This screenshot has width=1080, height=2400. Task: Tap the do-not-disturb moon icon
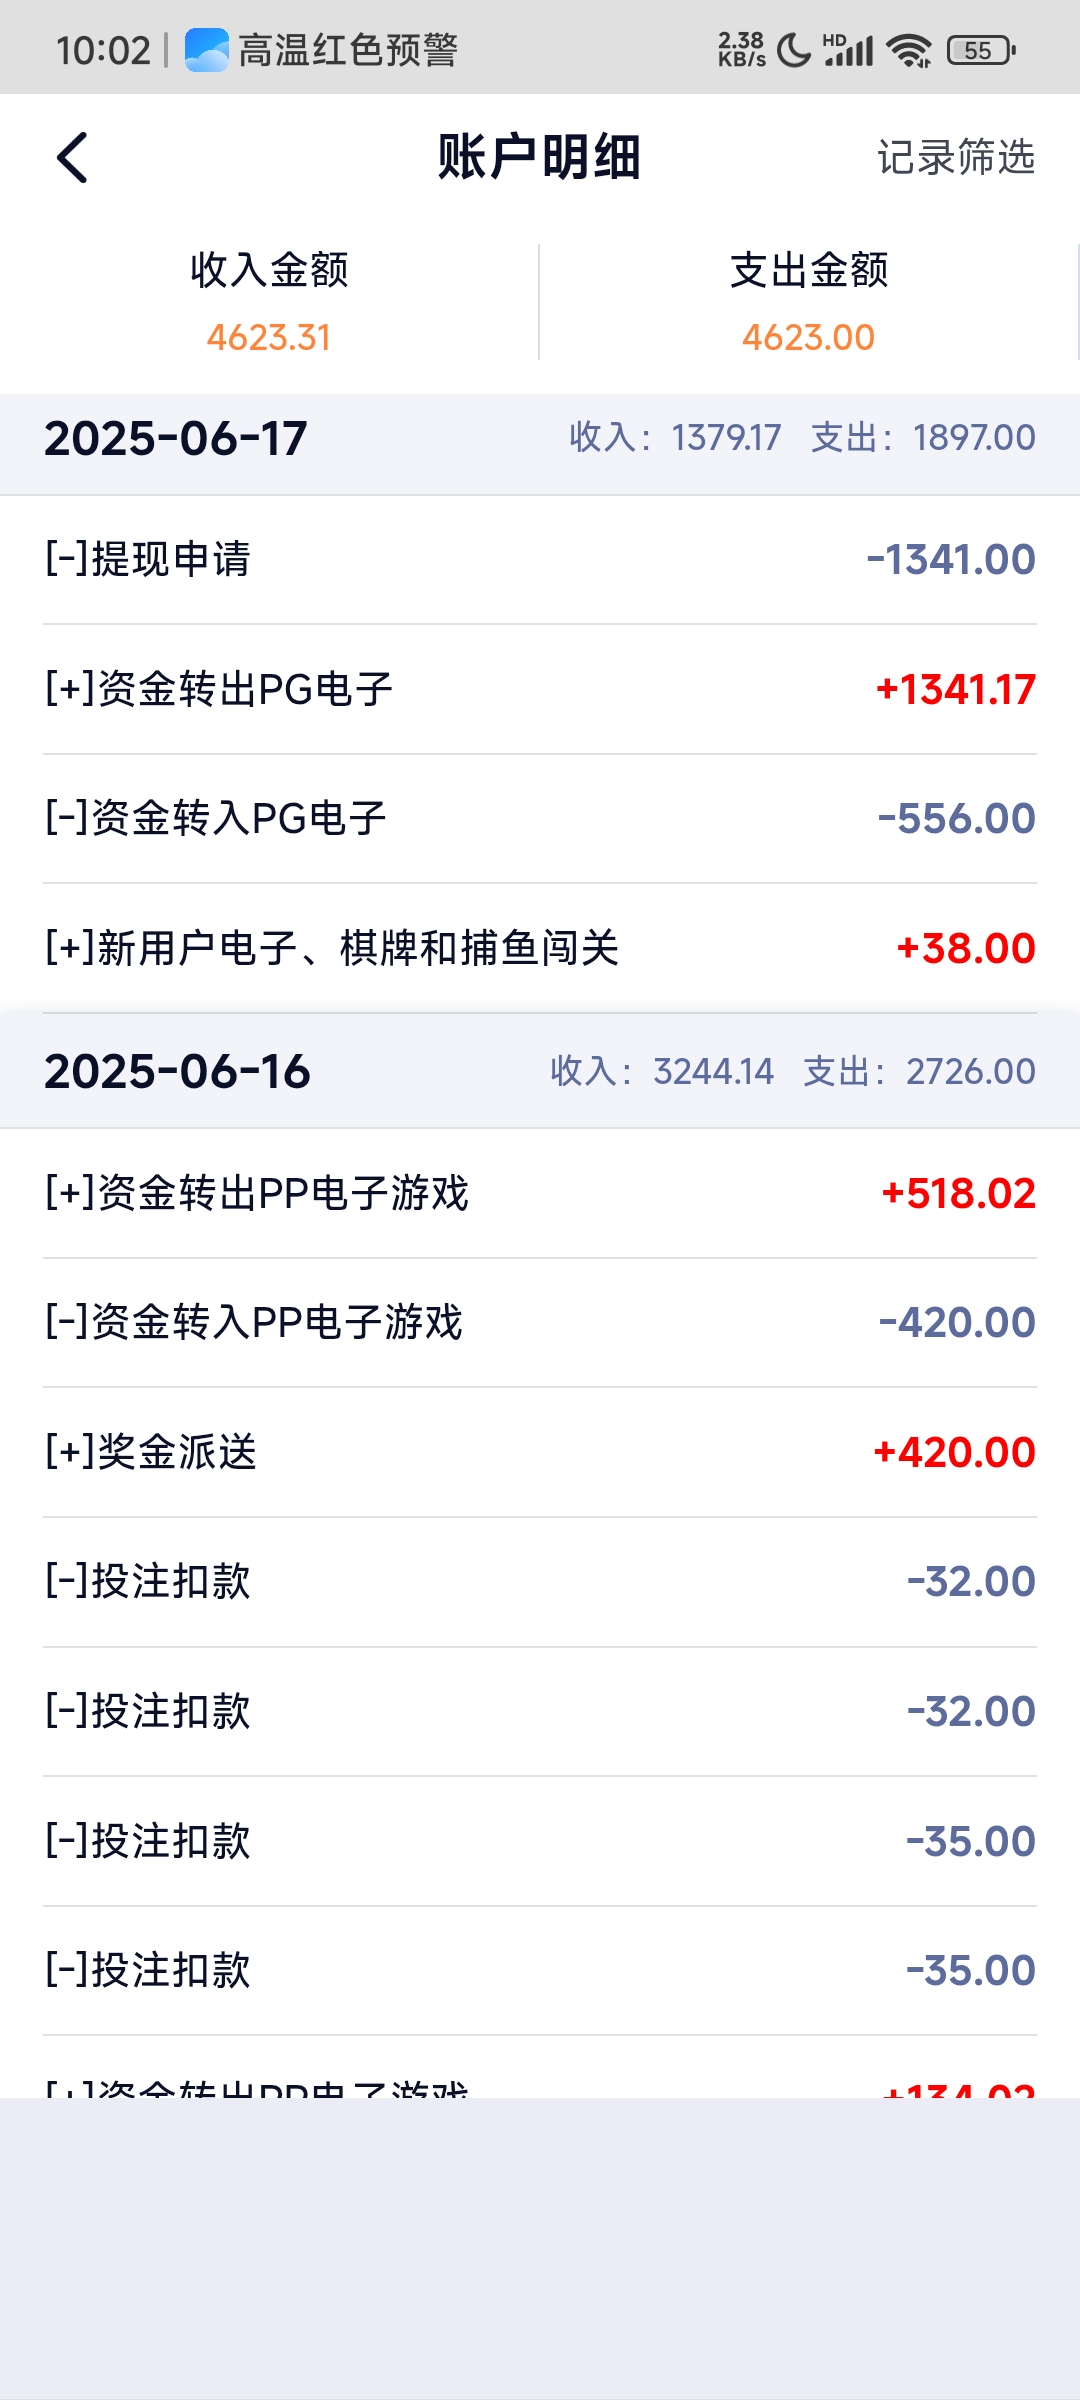[793, 50]
